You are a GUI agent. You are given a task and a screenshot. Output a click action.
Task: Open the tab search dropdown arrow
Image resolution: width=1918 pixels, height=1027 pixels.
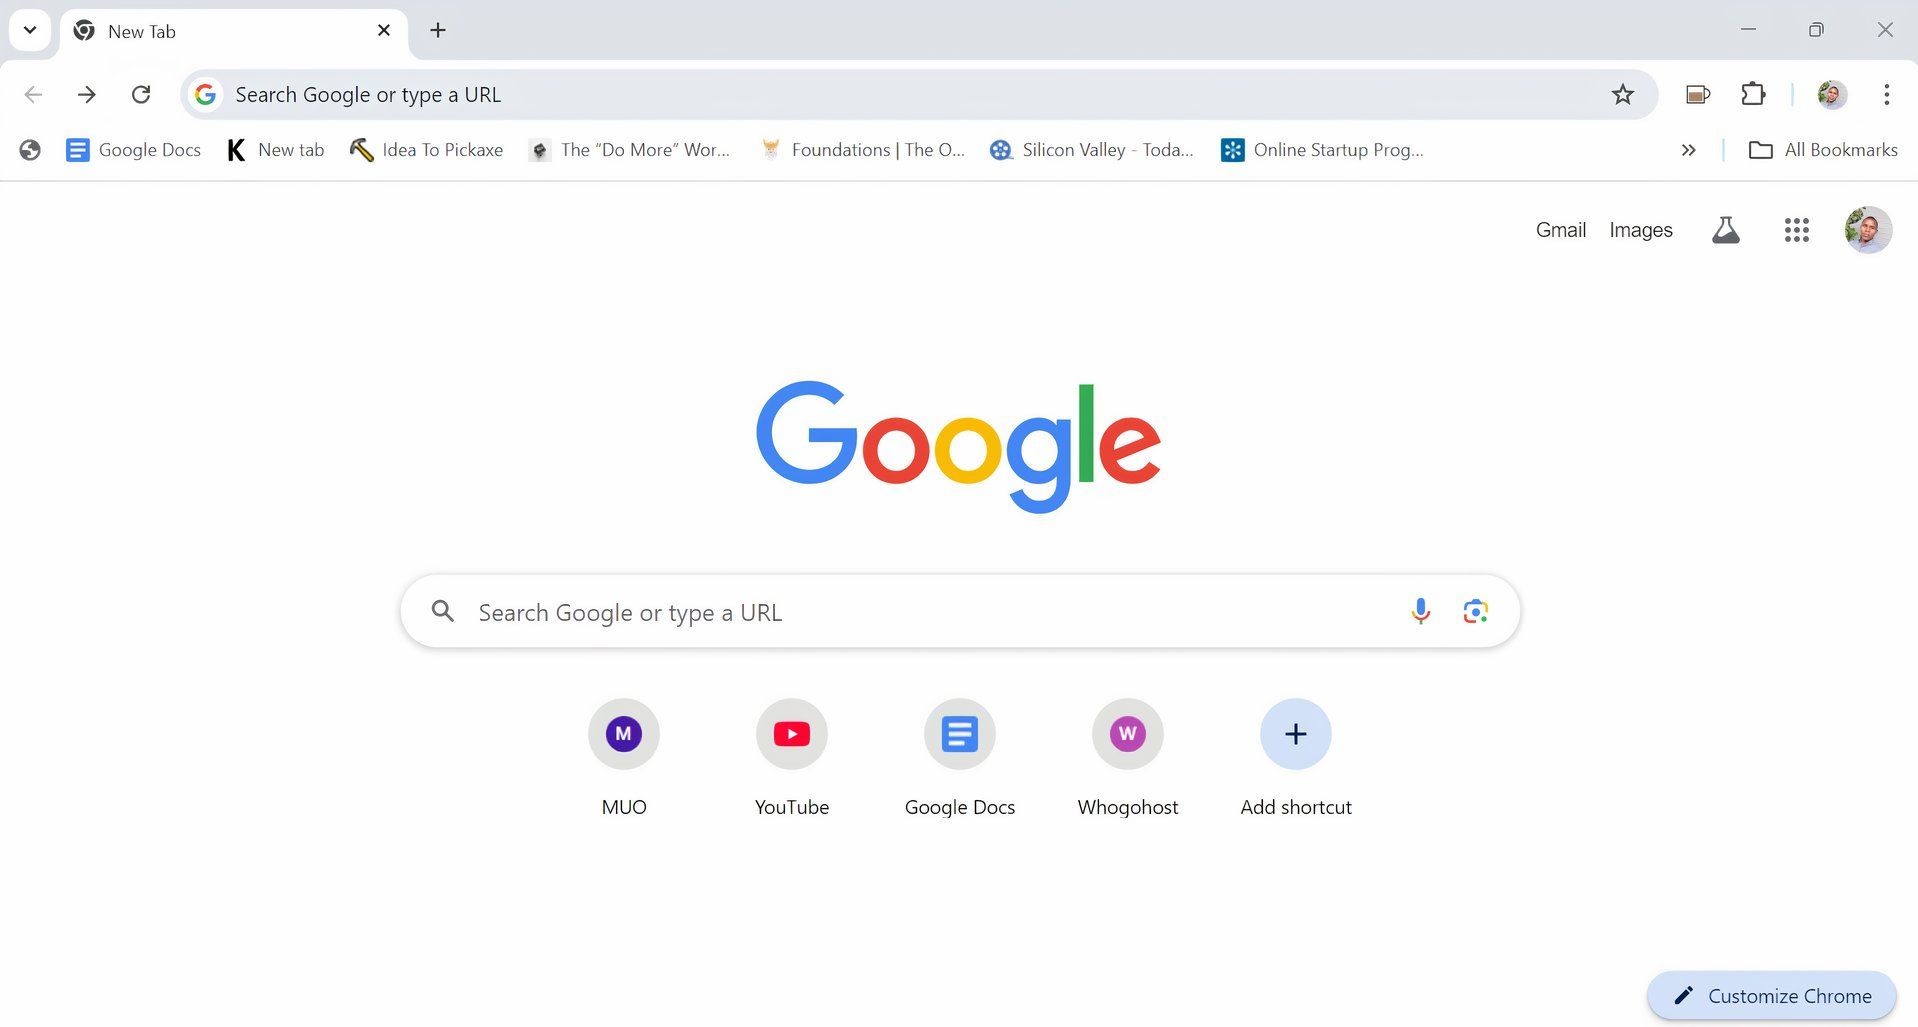(30, 30)
